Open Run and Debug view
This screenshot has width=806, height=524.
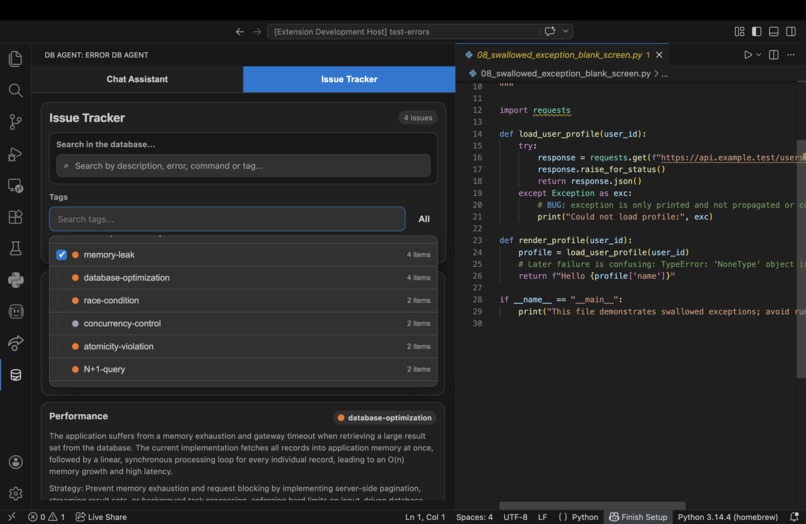(x=15, y=154)
